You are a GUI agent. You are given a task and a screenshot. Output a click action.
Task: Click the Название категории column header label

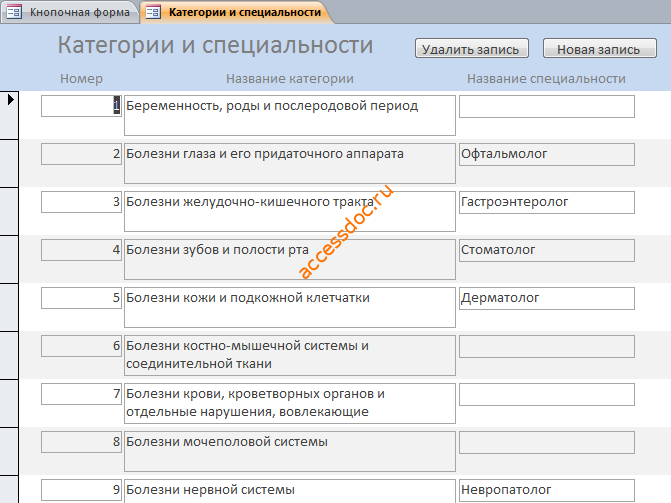click(x=290, y=79)
